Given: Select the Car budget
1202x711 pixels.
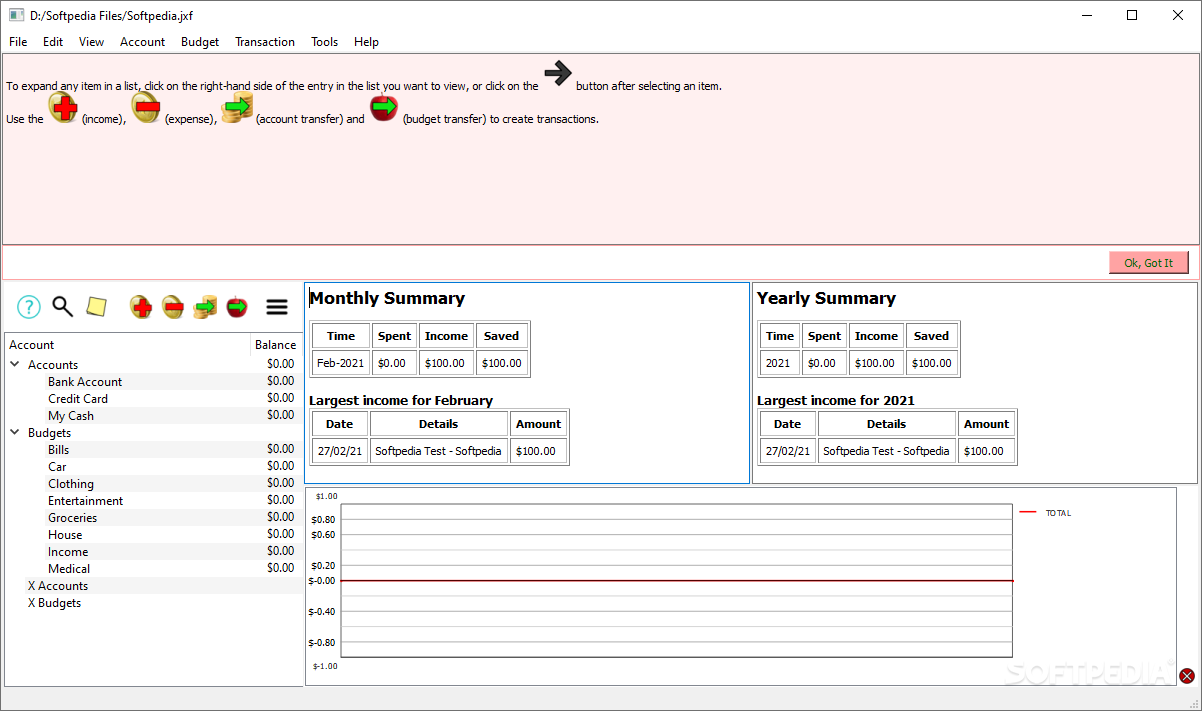Looking at the screenshot, I should pos(57,467).
